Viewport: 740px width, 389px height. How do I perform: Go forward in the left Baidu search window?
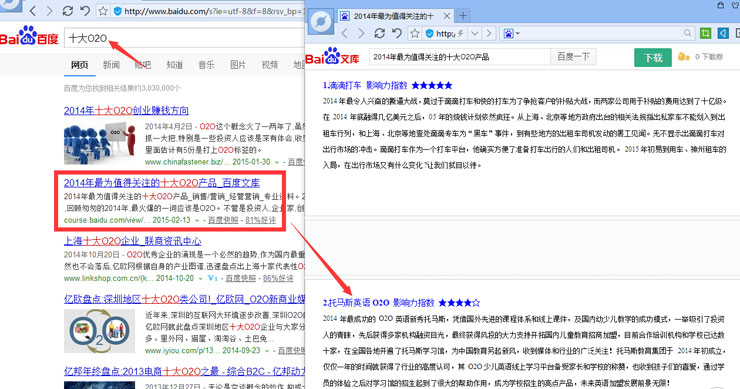tap(50, 11)
